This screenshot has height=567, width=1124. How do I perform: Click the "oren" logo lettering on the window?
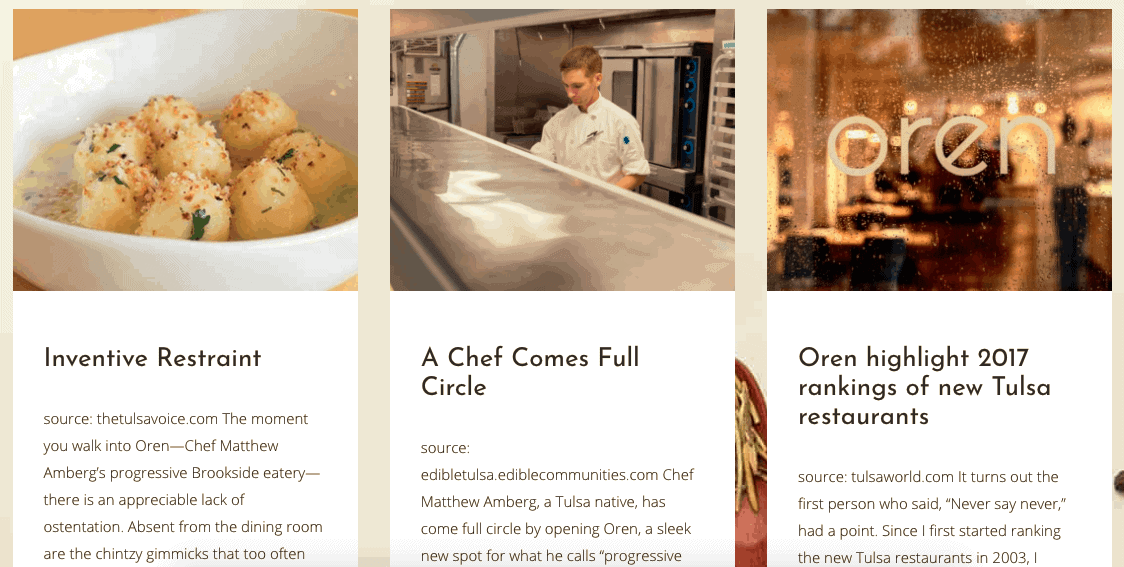pos(941,146)
